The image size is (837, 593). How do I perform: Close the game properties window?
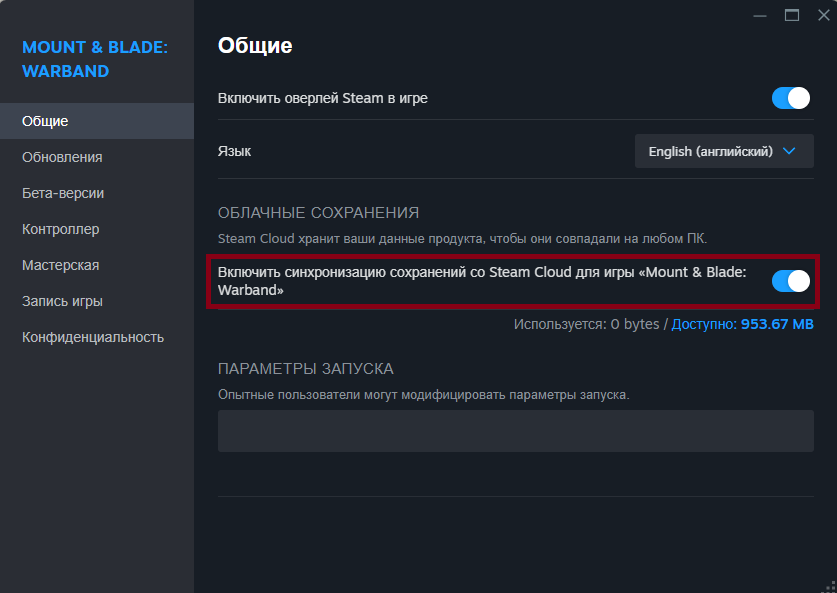pos(823,14)
